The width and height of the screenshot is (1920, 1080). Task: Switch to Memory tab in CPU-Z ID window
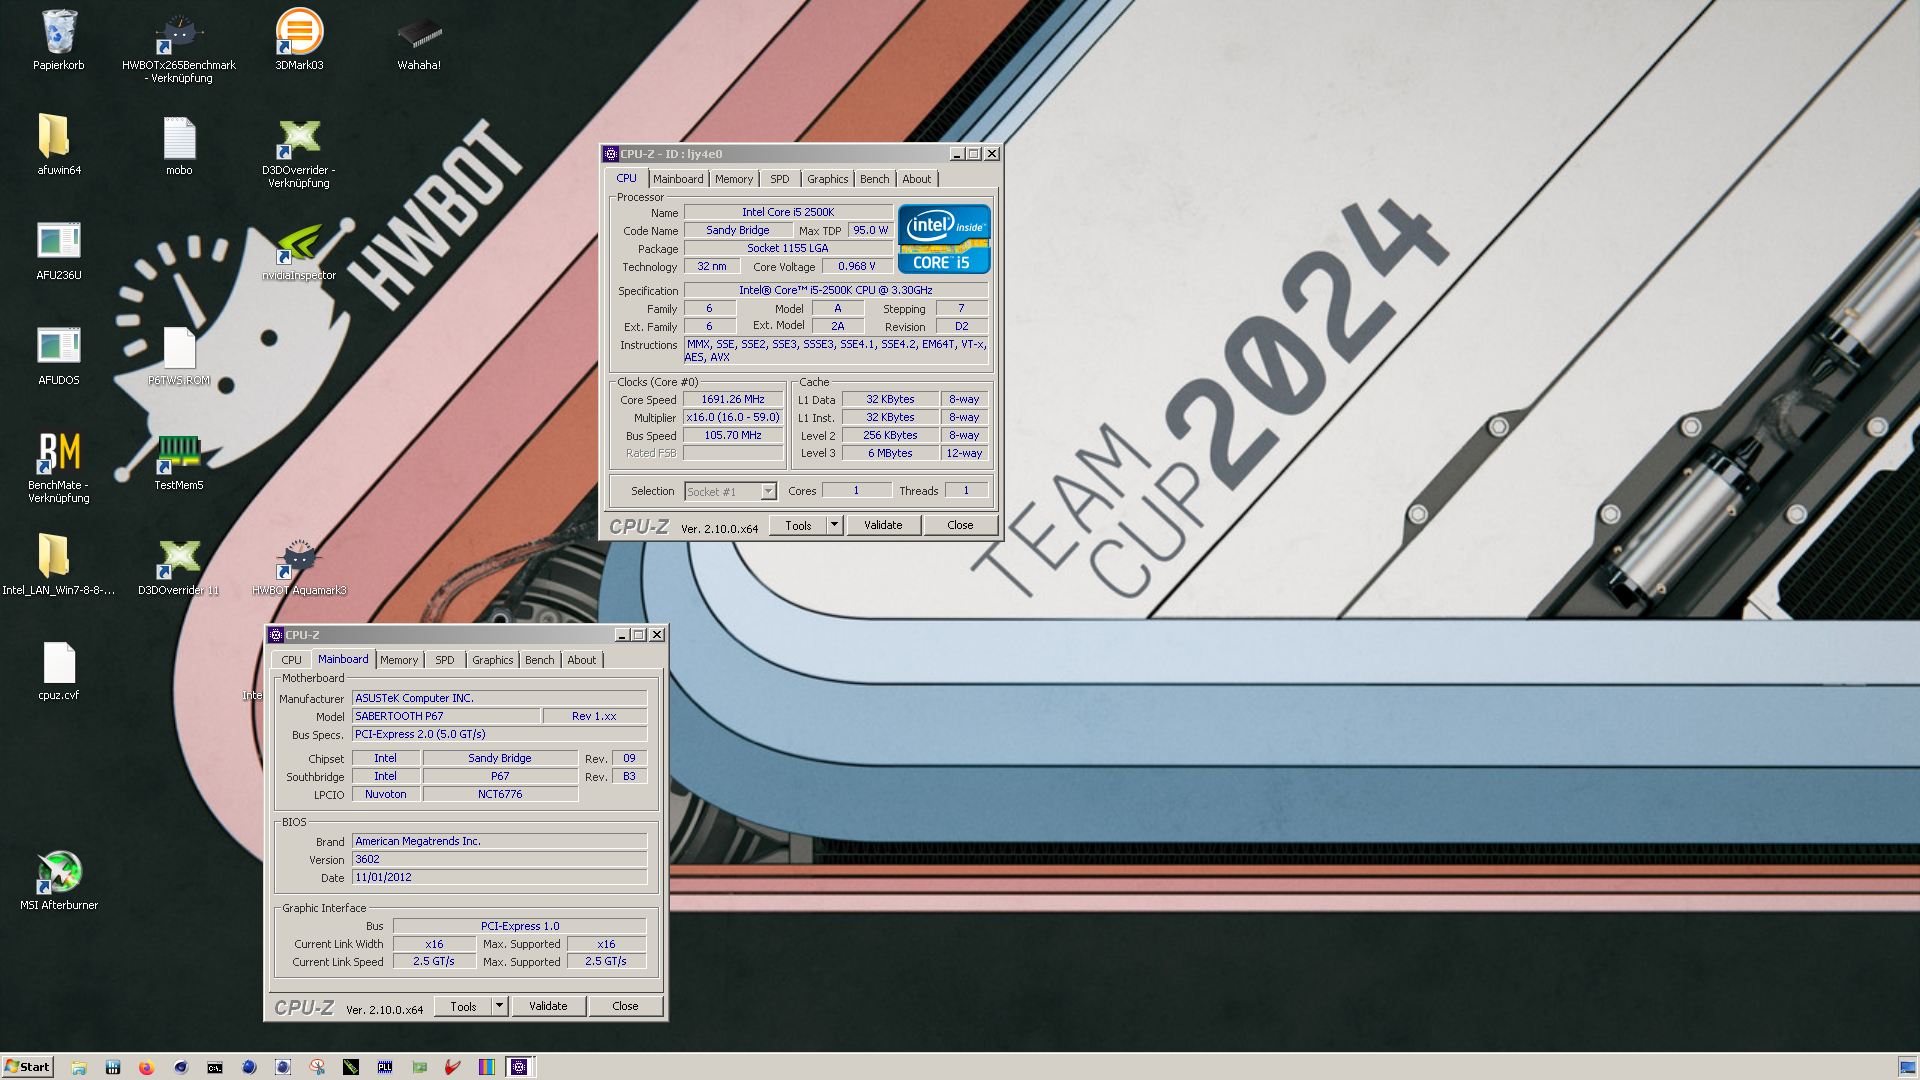(734, 179)
